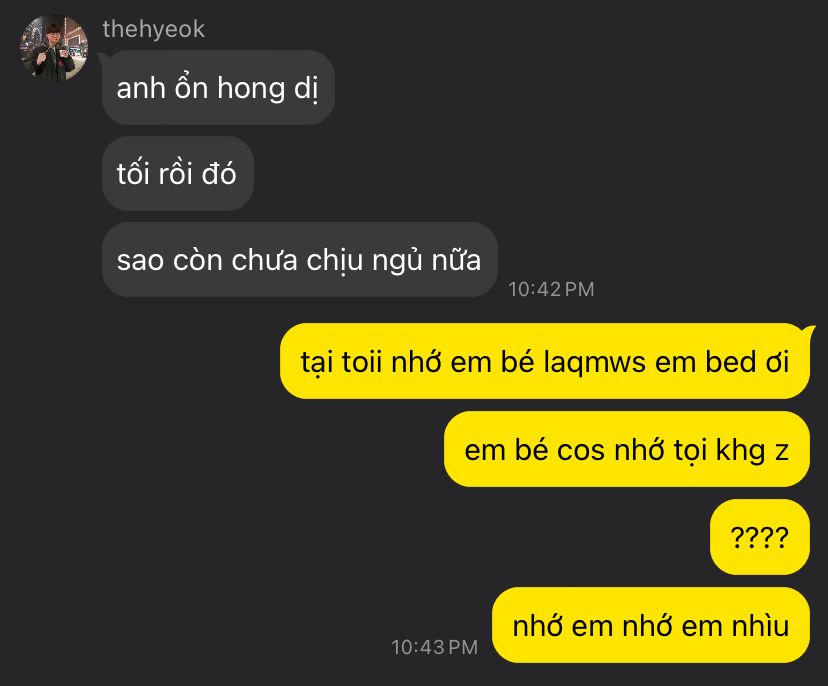828x686 pixels.
Task: Click the 10:43 PM timestamp
Action: [435, 647]
